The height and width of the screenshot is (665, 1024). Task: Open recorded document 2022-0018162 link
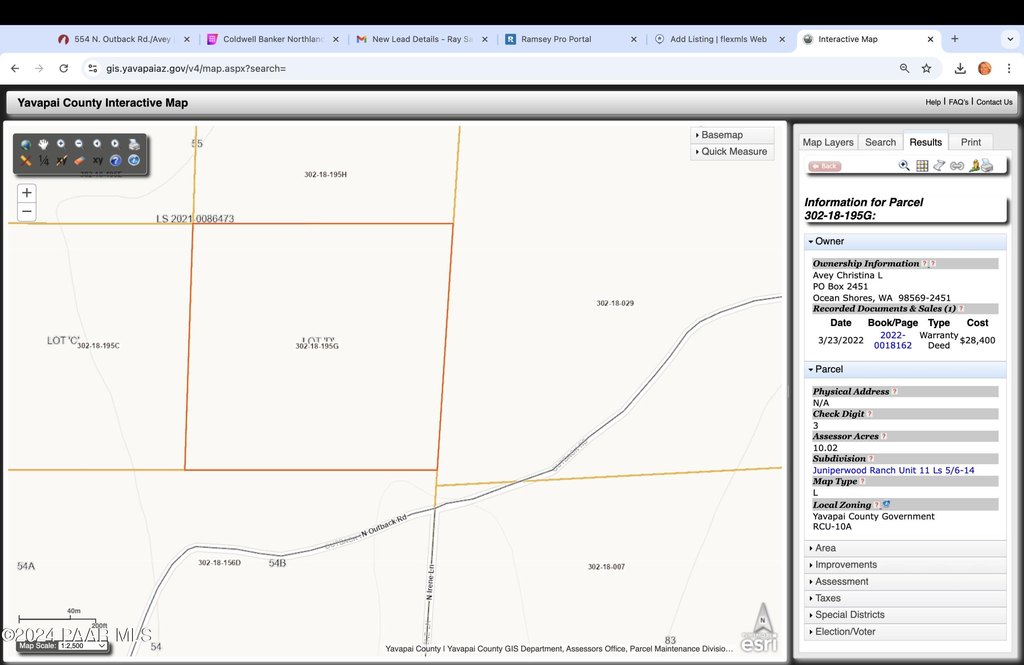tap(893, 340)
